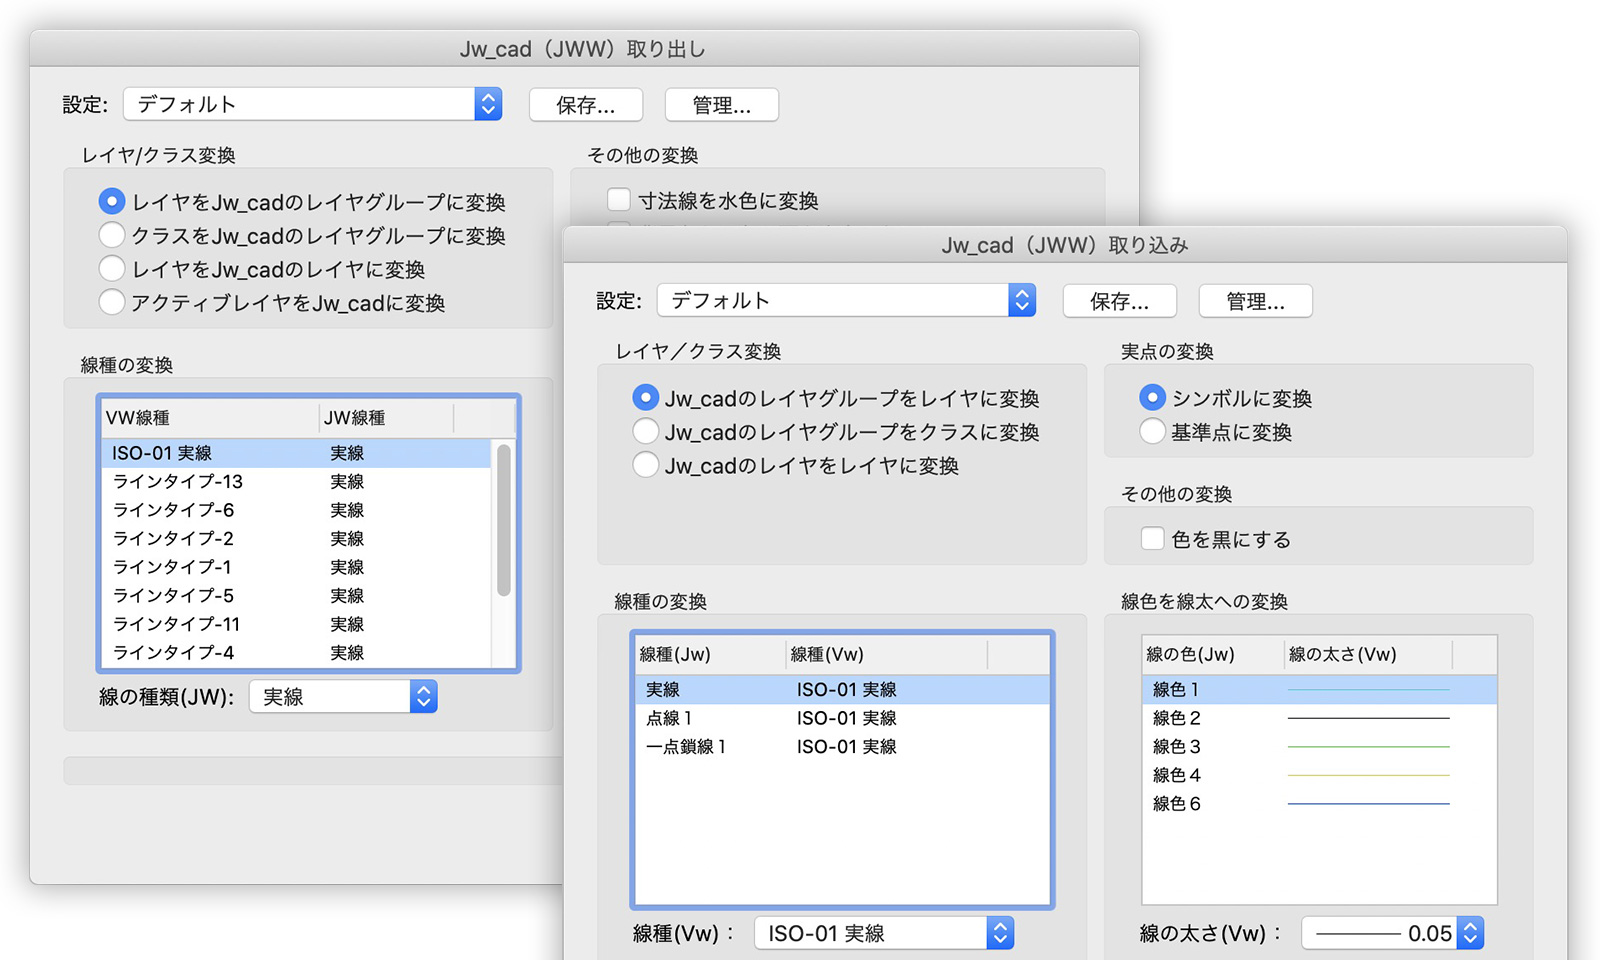Image resolution: width=1600 pixels, height=960 pixels.
Task: Tick the 色を黒にする checkbox
Action: [1153, 539]
